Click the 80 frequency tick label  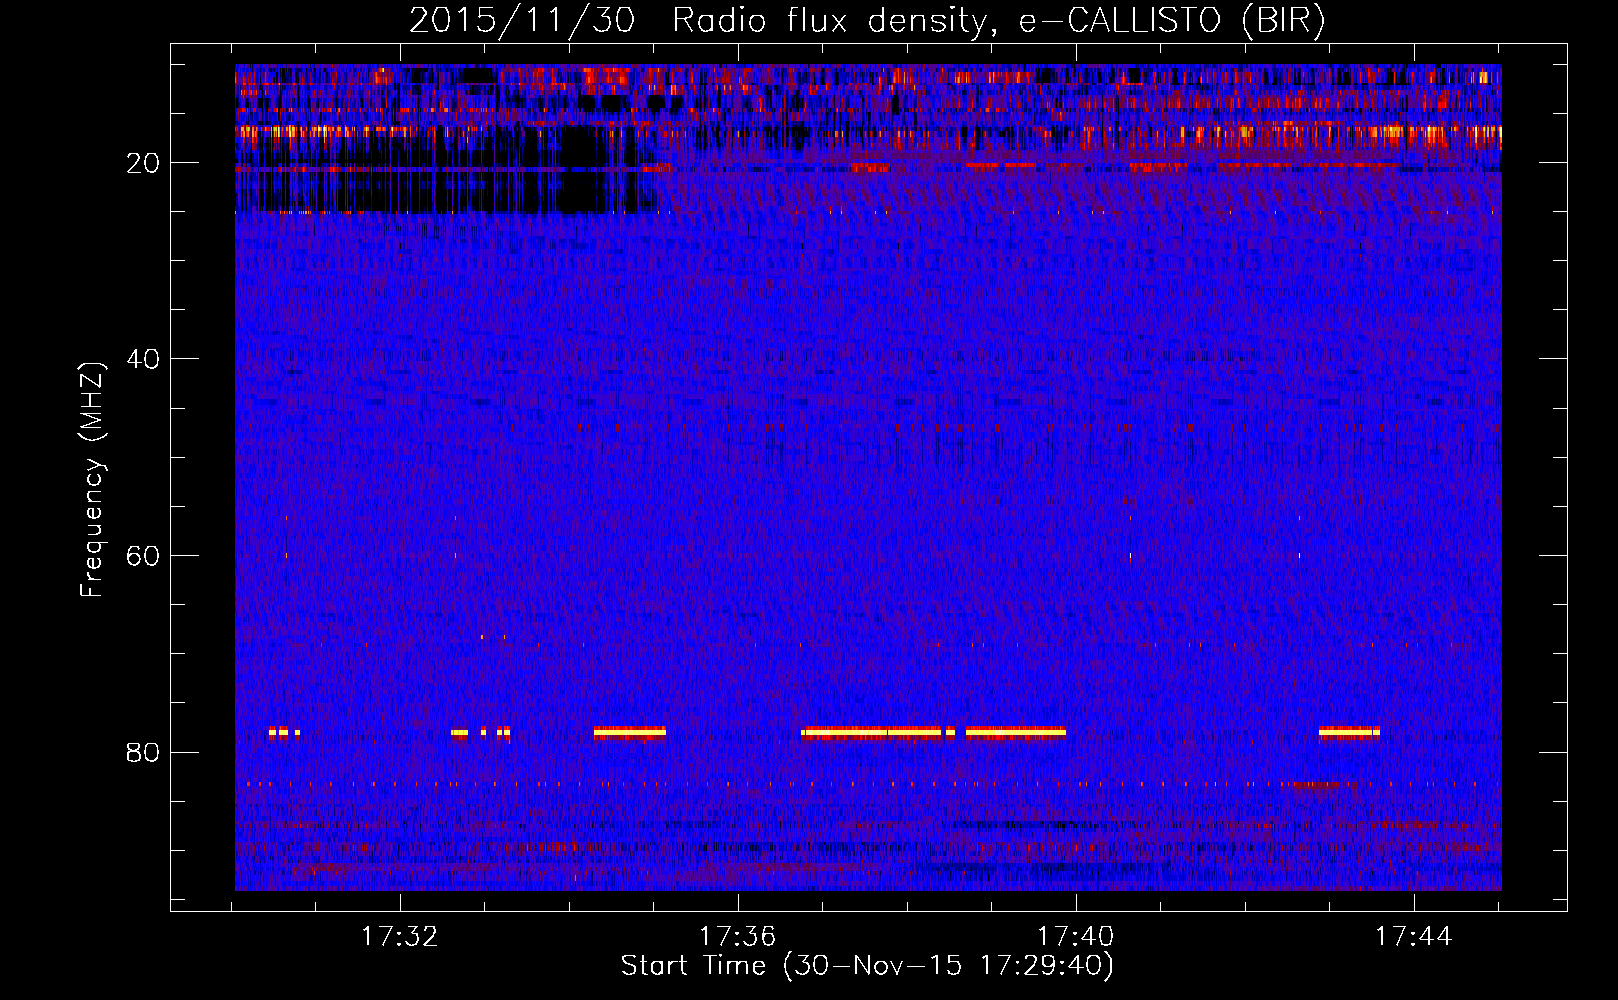click(x=143, y=752)
